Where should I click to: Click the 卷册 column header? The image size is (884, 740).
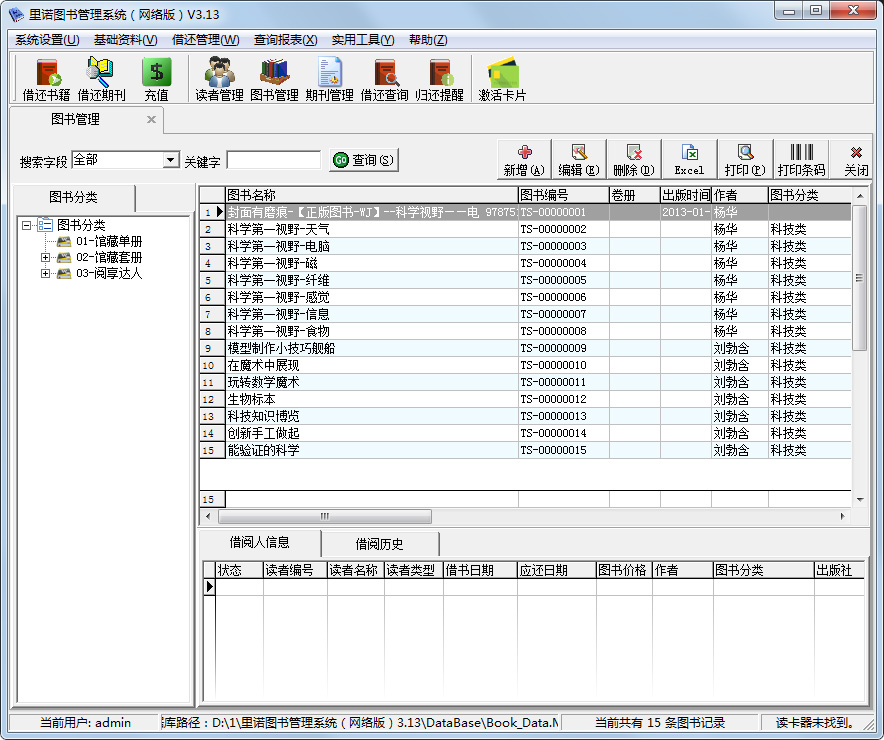(x=635, y=195)
